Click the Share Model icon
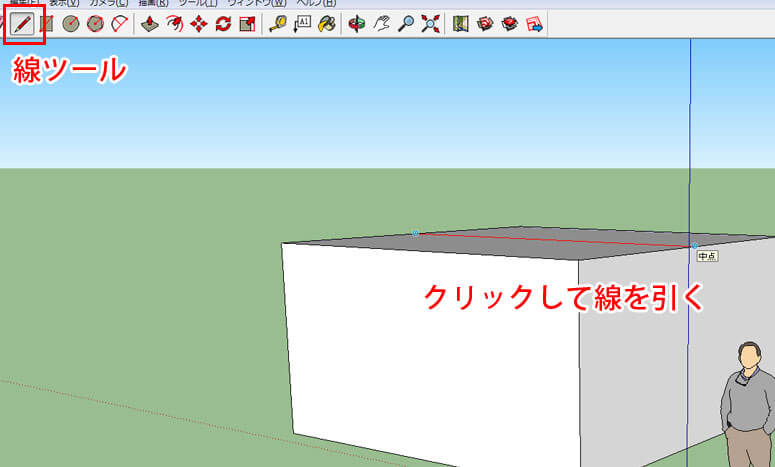775x467 pixels. [510, 24]
